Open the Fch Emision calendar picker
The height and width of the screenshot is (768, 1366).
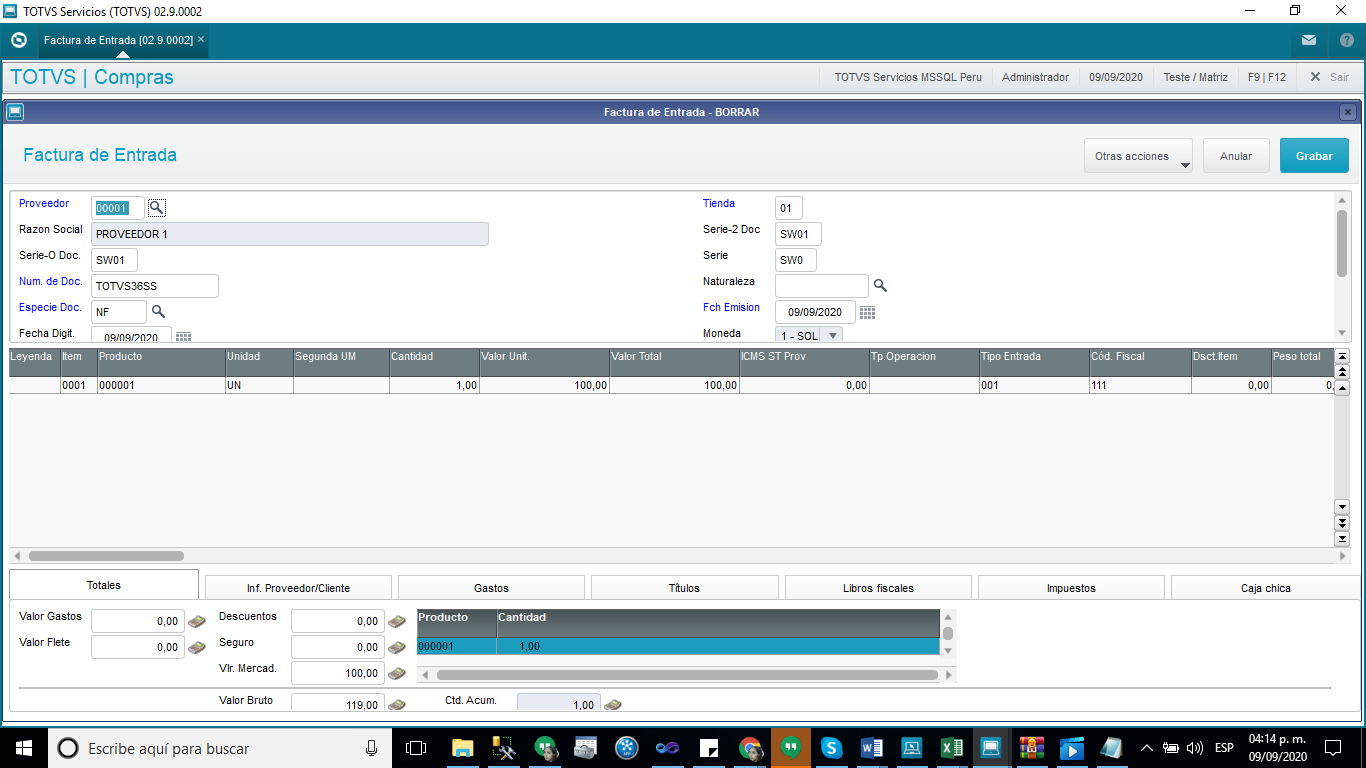coord(867,313)
